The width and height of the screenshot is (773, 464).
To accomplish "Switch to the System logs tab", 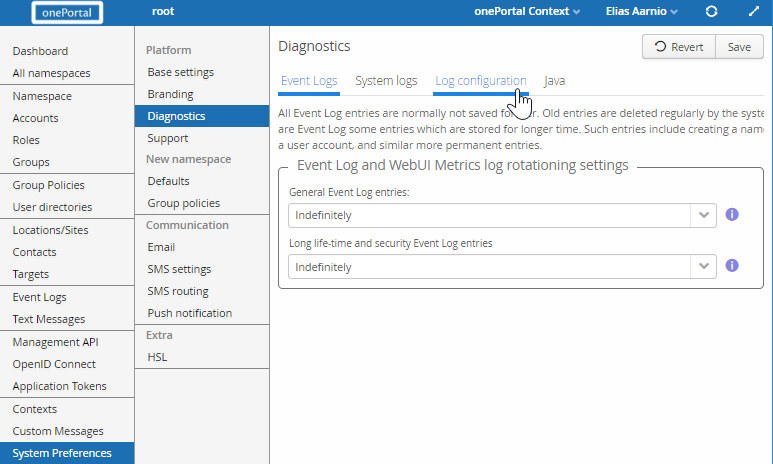I will [x=386, y=81].
